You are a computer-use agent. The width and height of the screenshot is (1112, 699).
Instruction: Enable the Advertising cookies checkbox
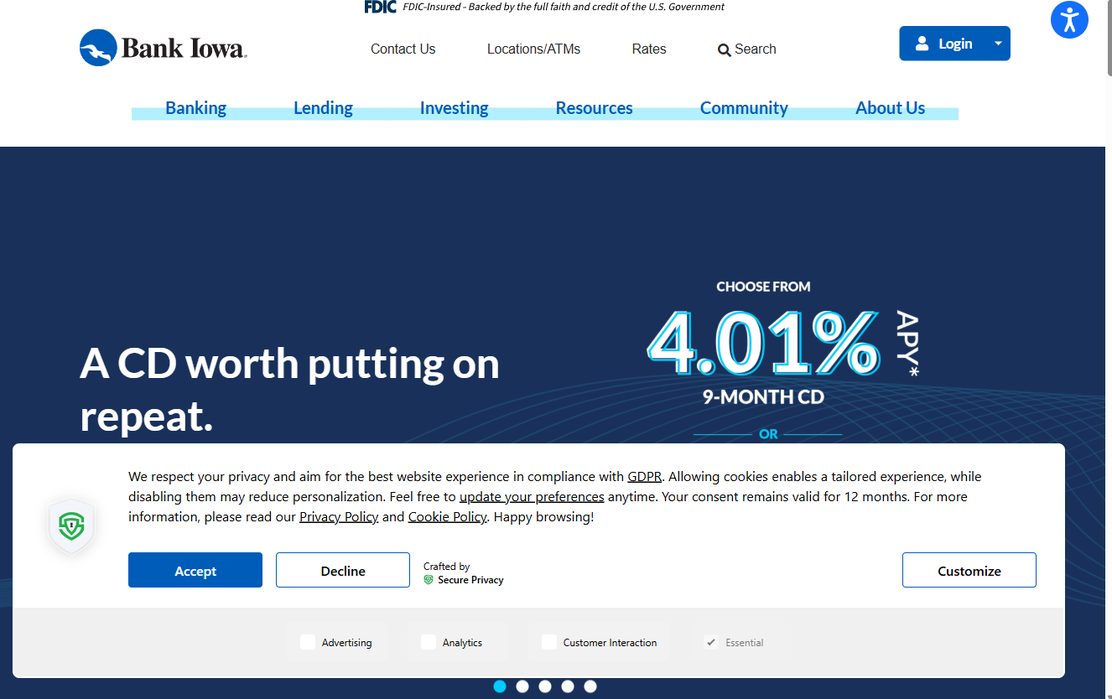[x=307, y=642]
